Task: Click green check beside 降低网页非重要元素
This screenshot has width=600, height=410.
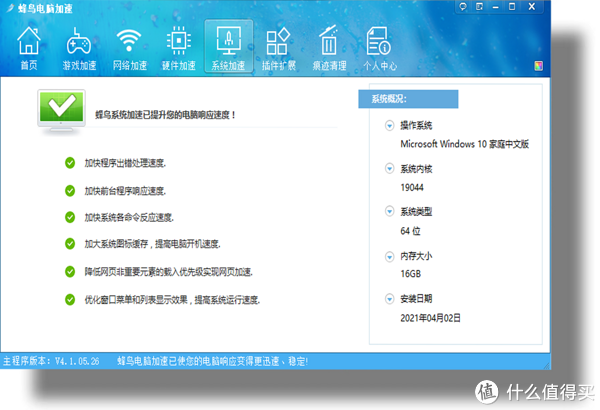Action: (70, 271)
